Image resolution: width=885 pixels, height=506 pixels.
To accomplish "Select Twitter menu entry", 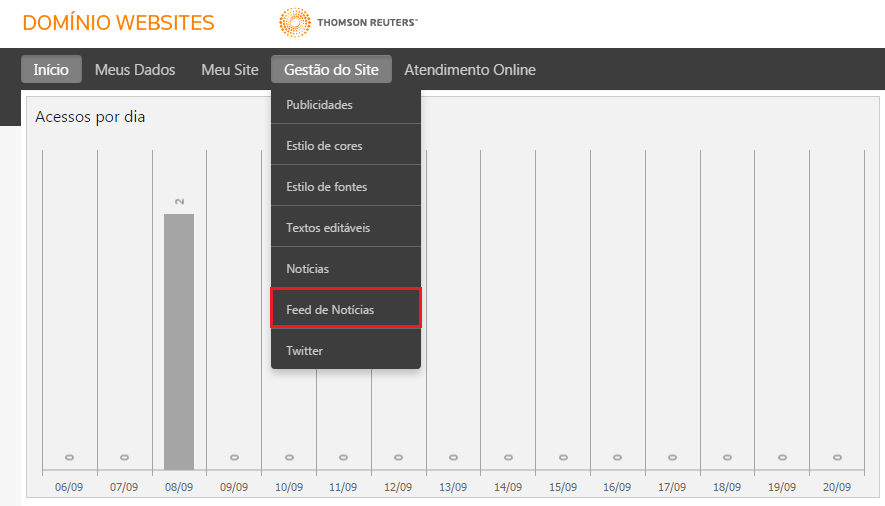I will click(346, 350).
